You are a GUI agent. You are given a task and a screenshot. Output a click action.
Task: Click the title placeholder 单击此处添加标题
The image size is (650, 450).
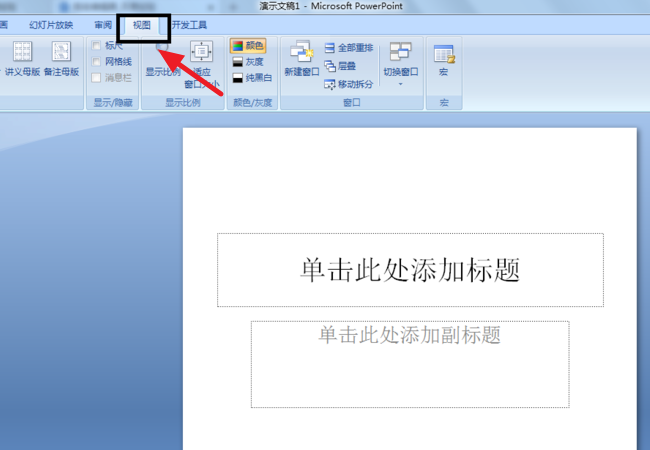(x=410, y=270)
